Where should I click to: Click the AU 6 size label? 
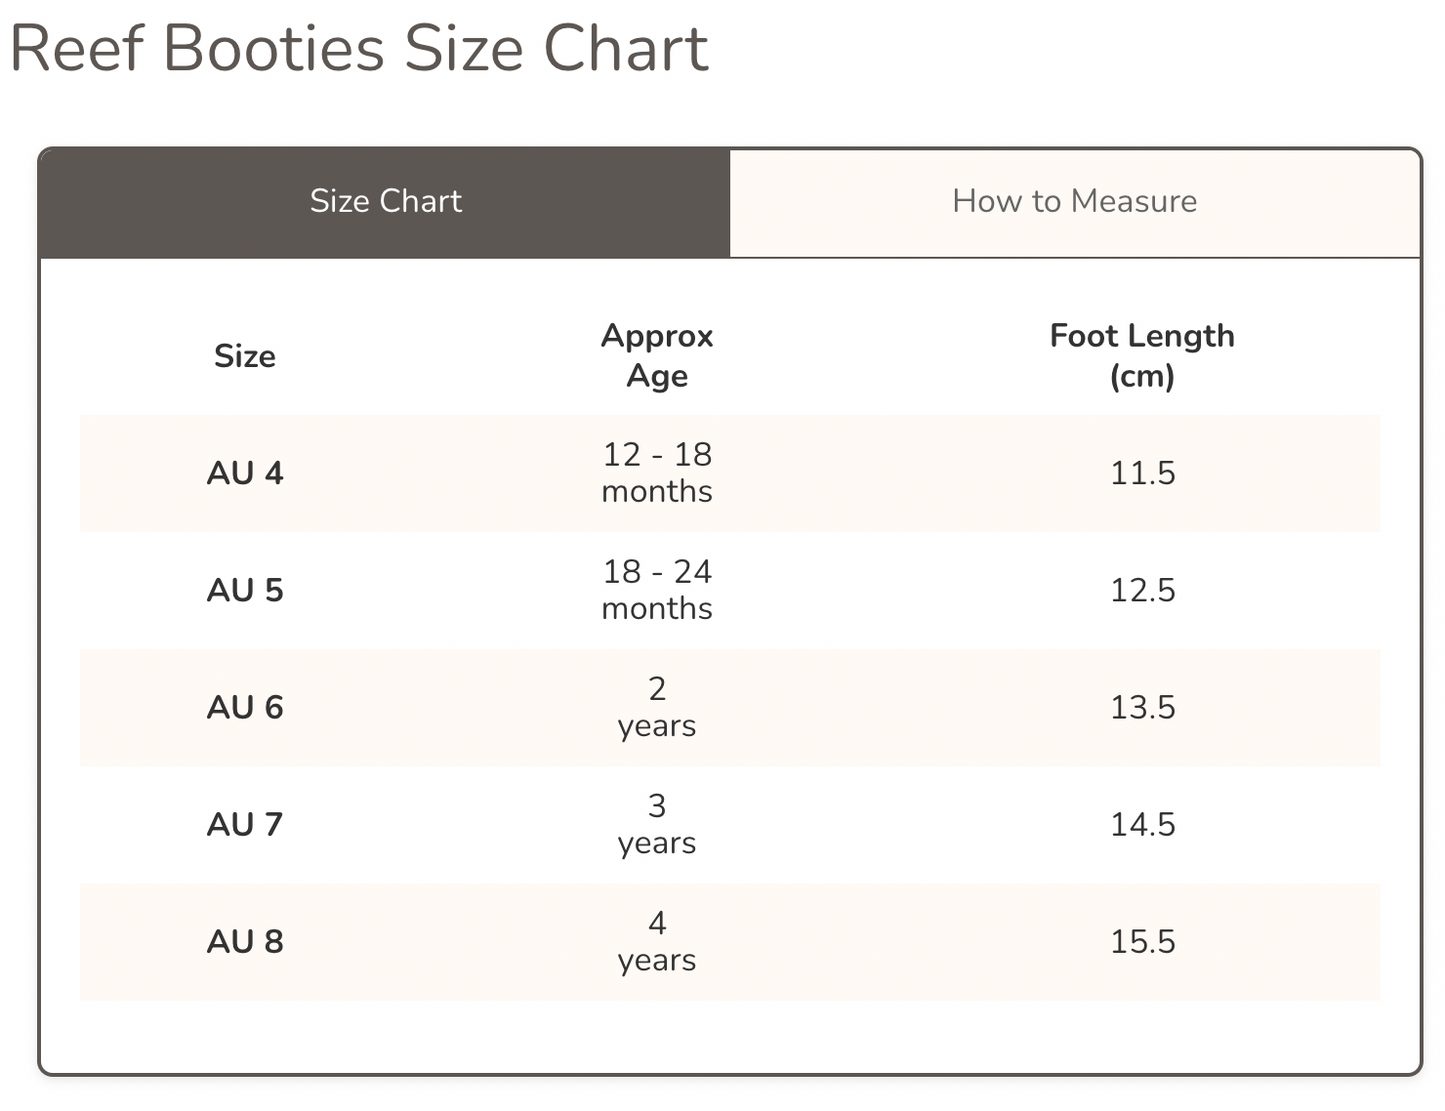pos(245,708)
